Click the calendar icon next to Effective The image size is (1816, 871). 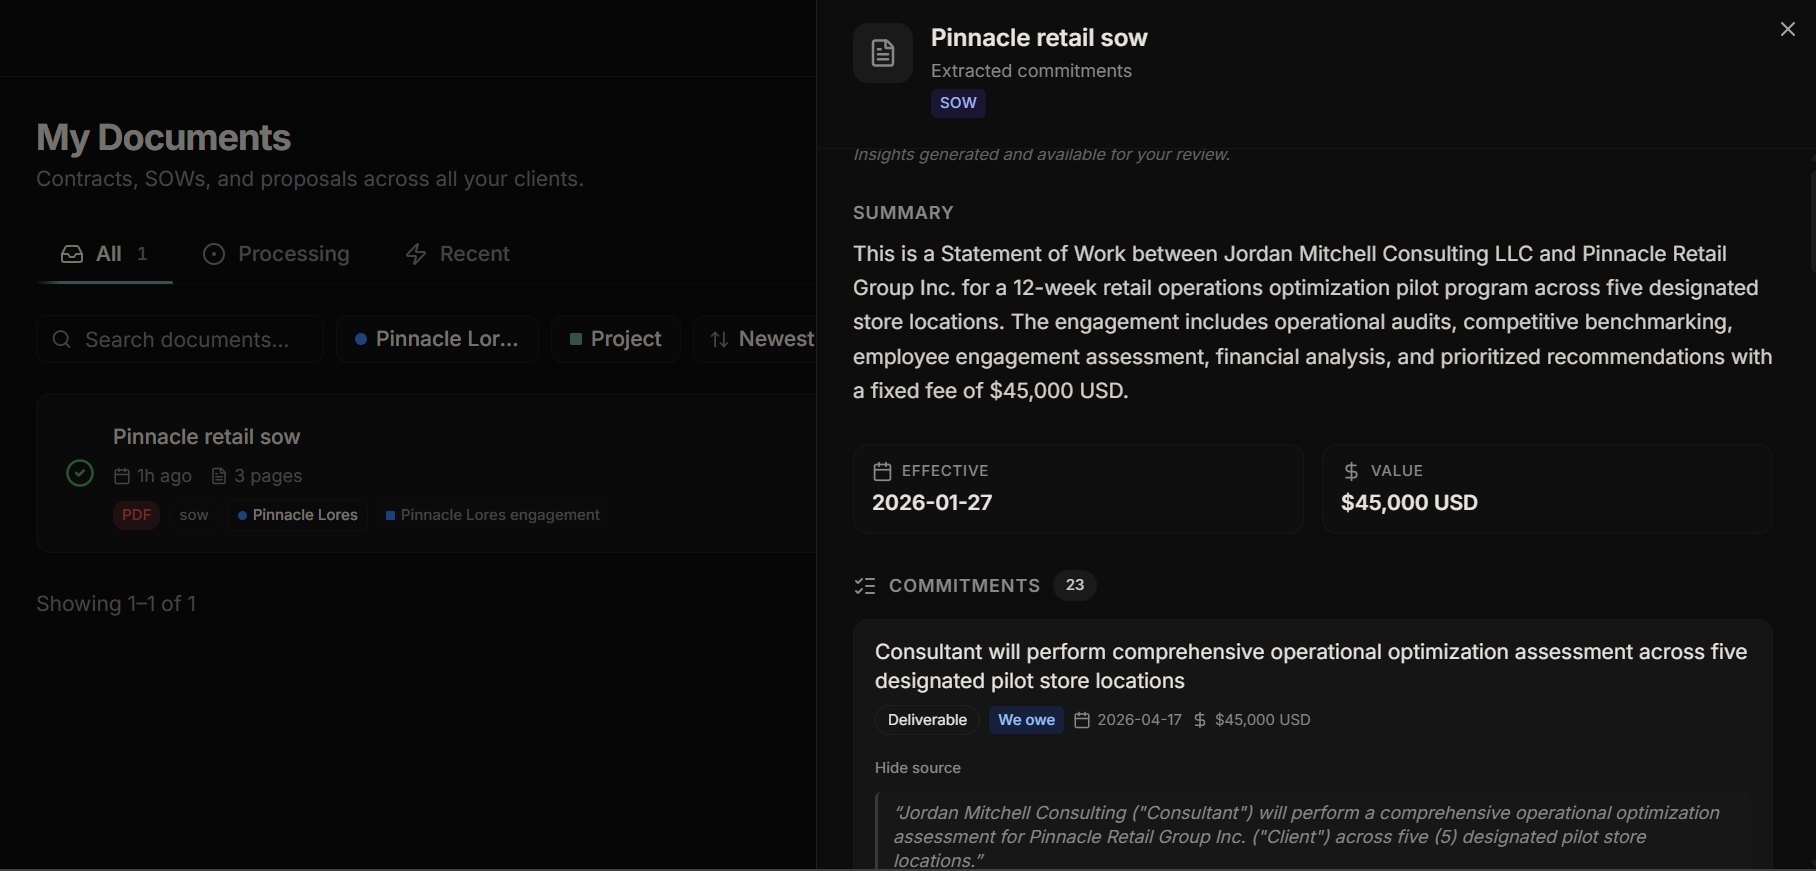882,471
